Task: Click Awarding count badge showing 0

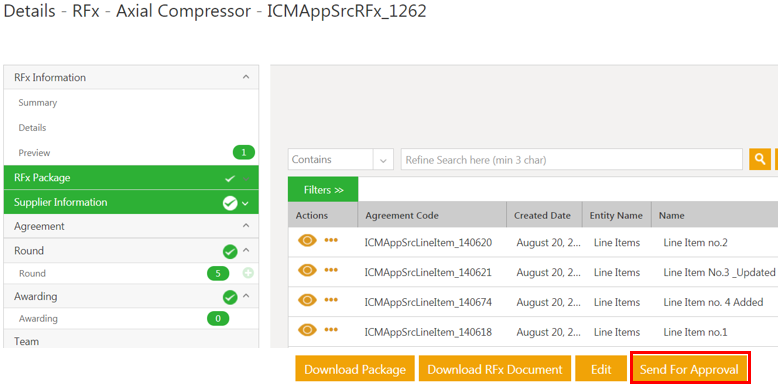Action: pyautogui.click(x=218, y=319)
